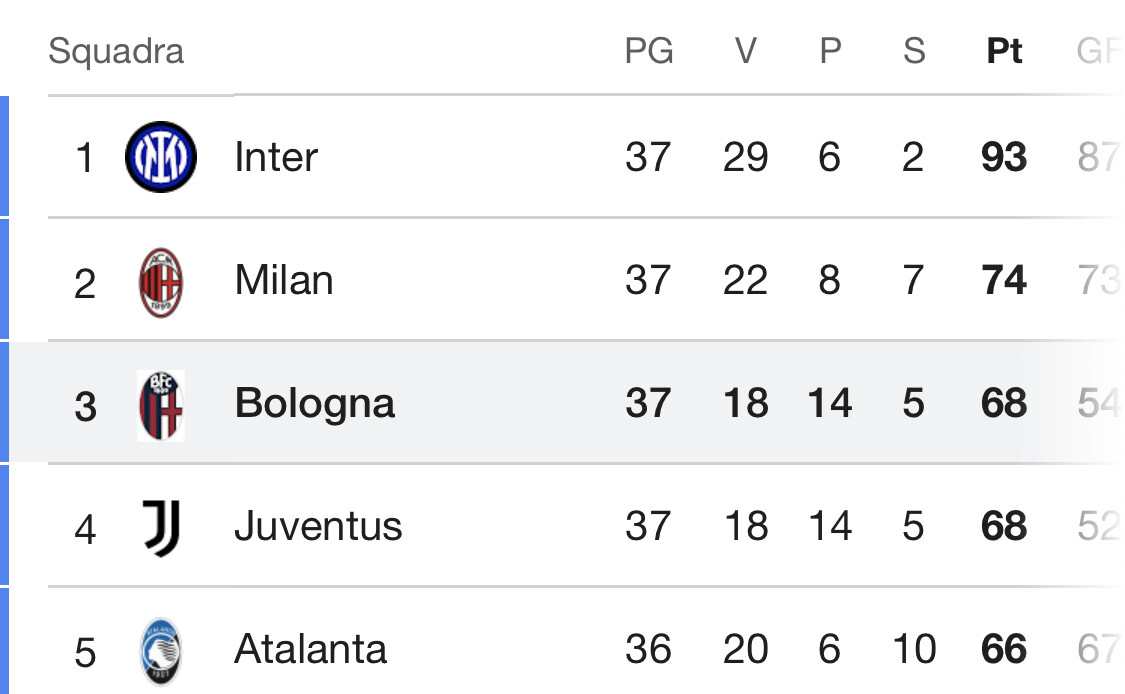Viewport: 1125px width, 694px height.
Task: Click the Bologna club crest
Action: click(161, 405)
